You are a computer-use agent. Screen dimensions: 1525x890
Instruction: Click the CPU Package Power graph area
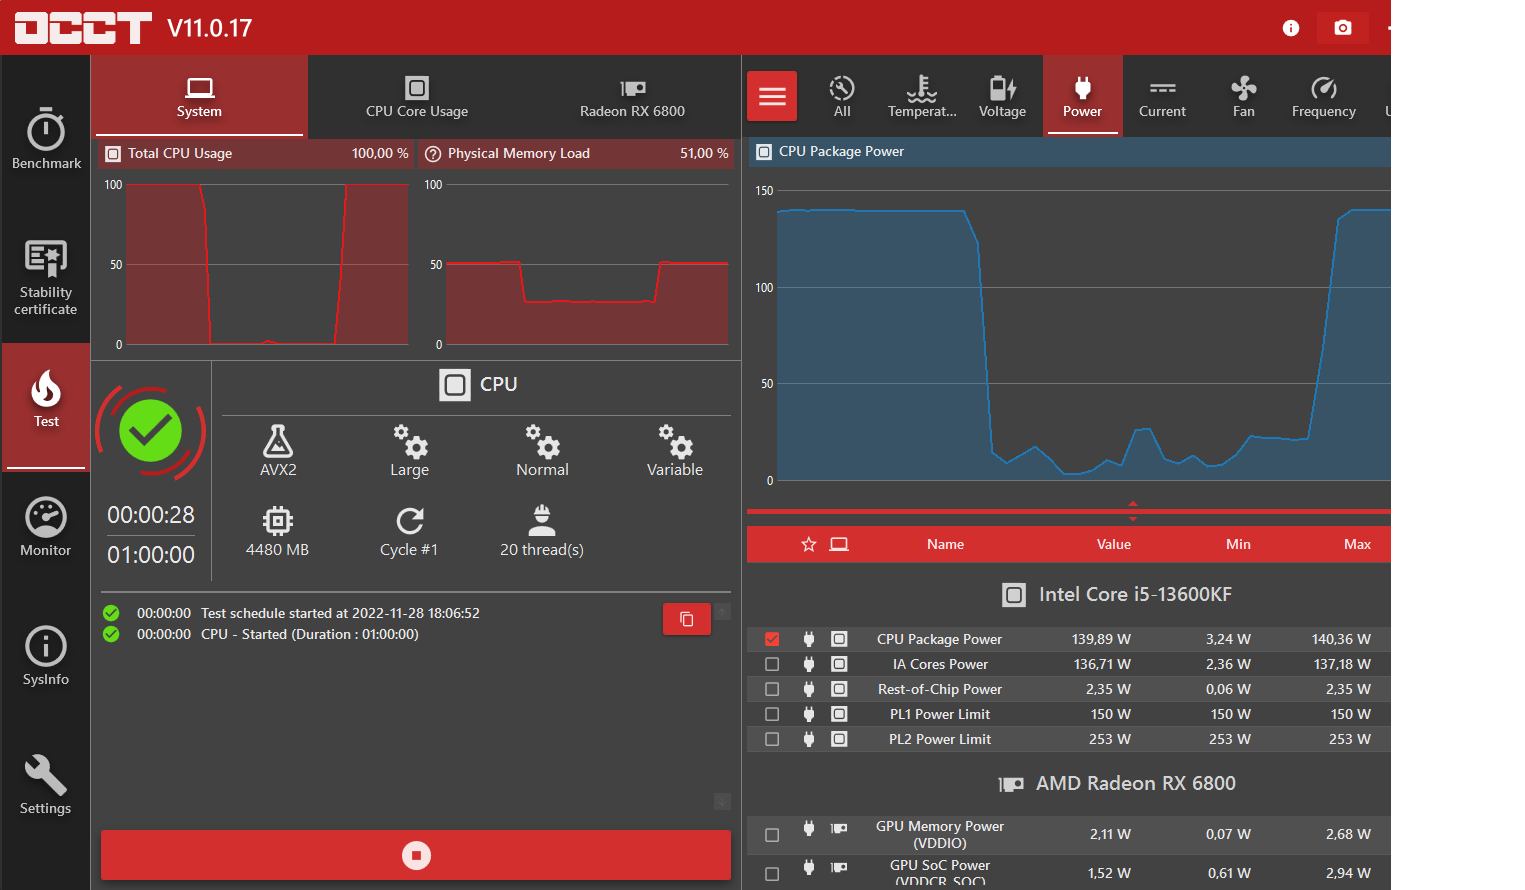[1083, 335]
